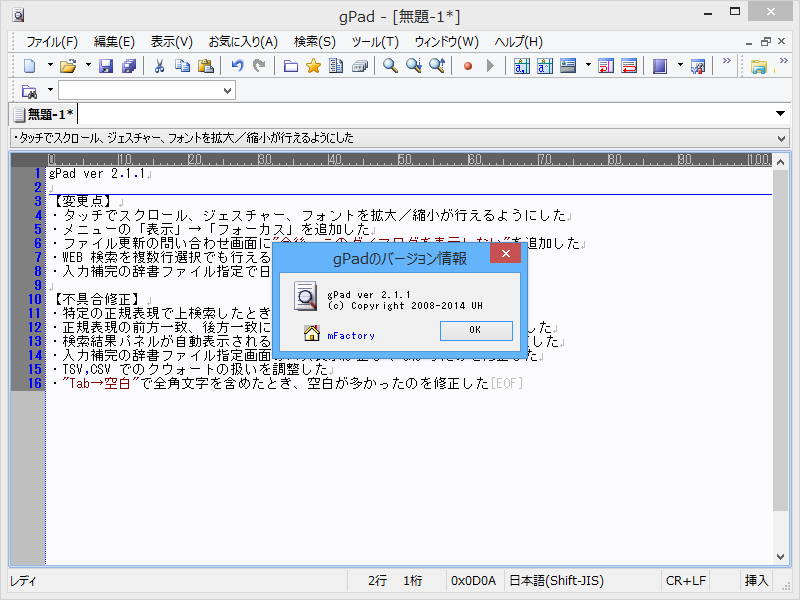Open the 表示(V) menu

(x=171, y=42)
